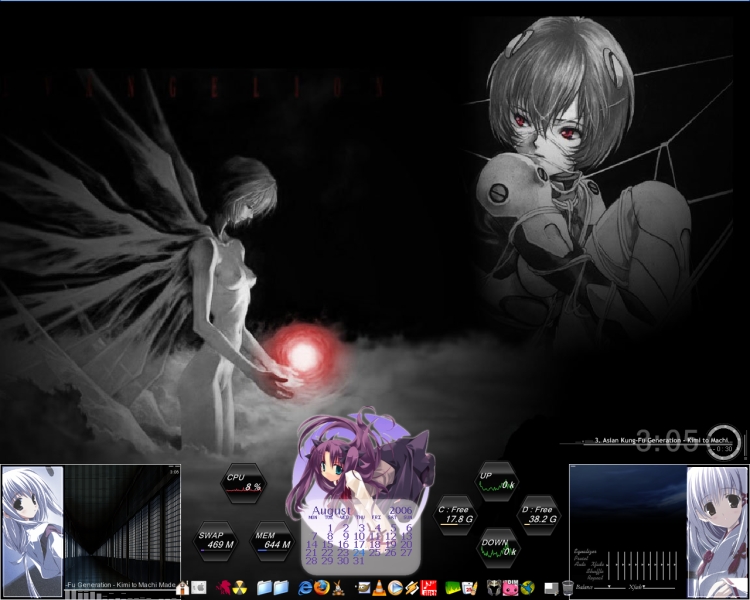Open the pink DIM creature icon
This screenshot has width=750, height=600.
(x=510, y=587)
